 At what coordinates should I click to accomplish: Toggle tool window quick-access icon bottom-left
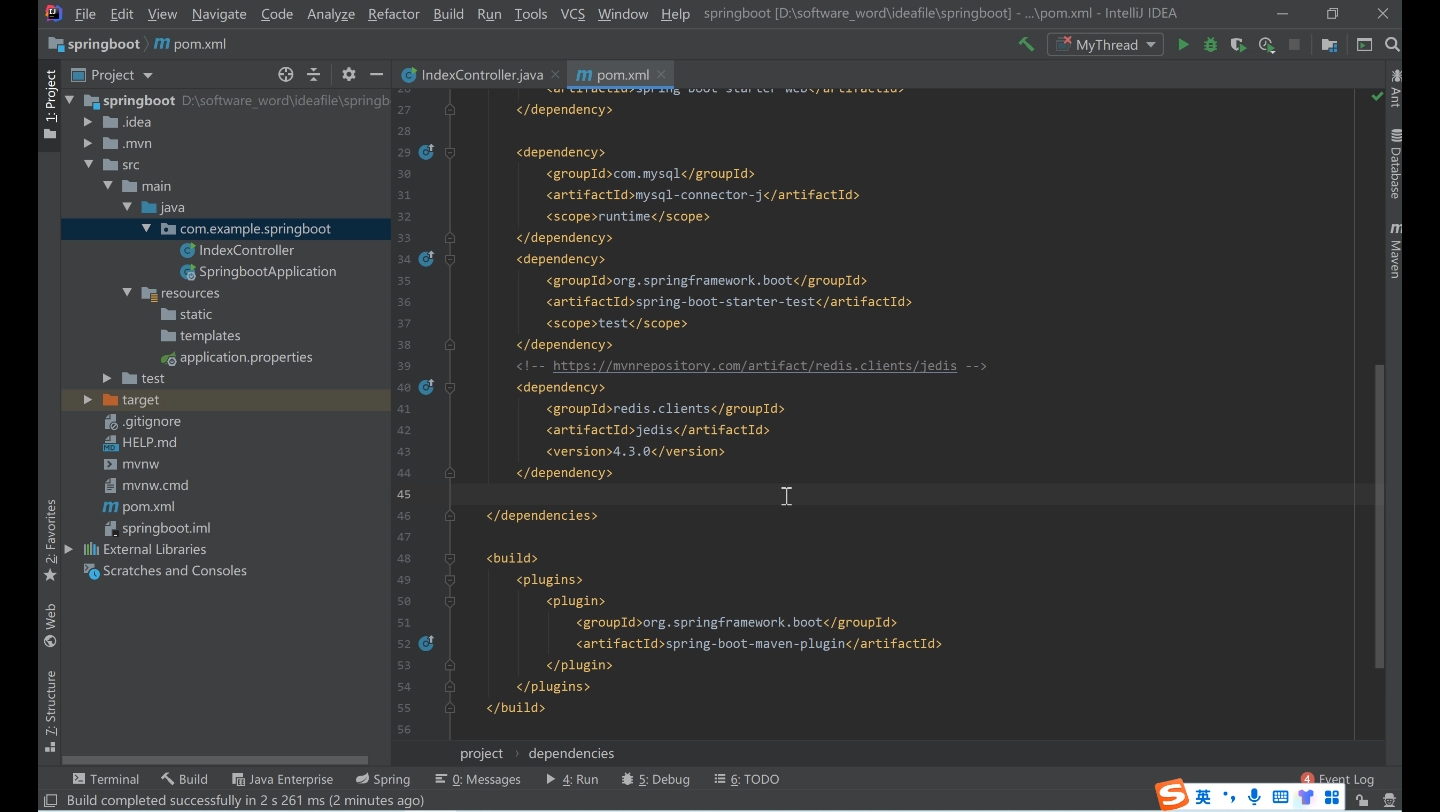(x=50, y=800)
